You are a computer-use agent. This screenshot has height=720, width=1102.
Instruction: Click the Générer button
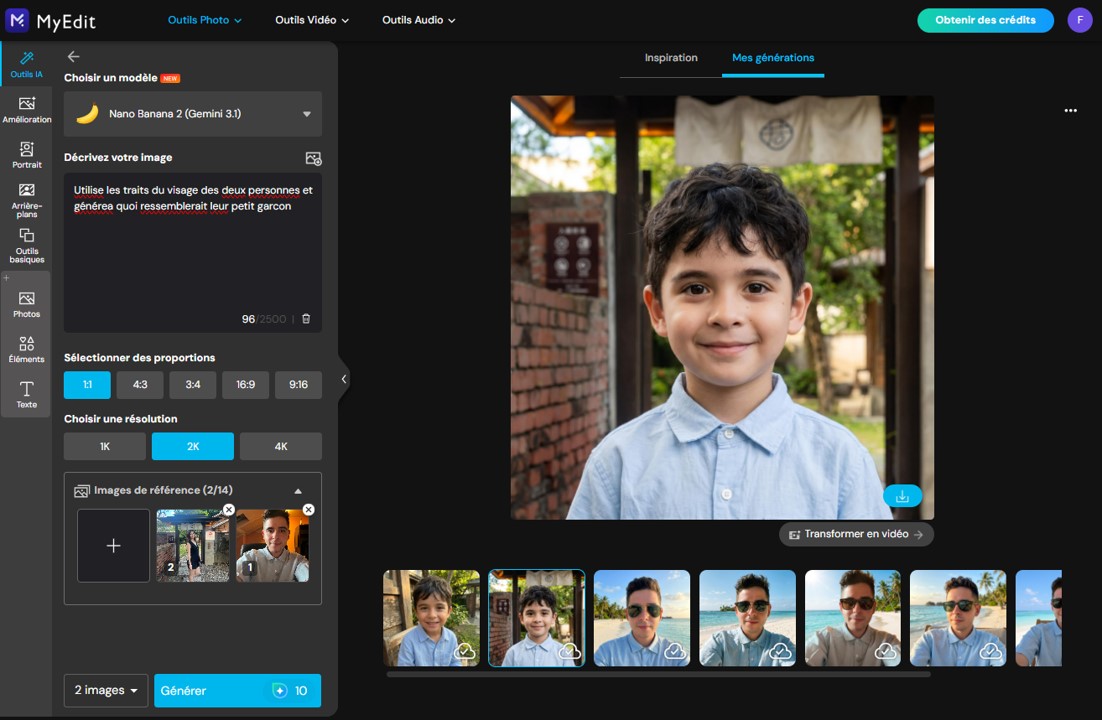coord(238,690)
